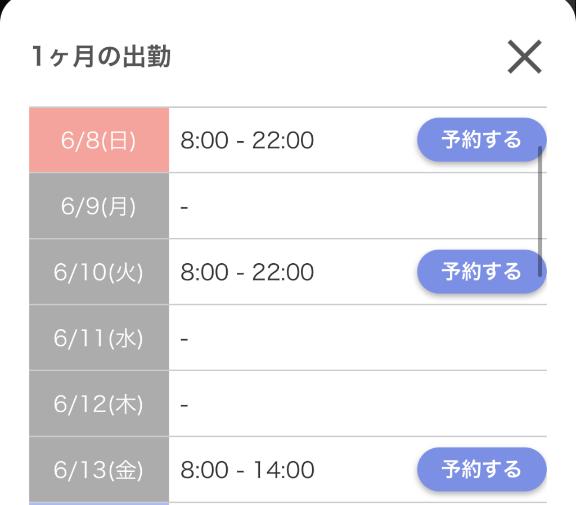Click the empty dash entry for 6/11
This screenshot has height=505, width=576.
(x=184, y=339)
